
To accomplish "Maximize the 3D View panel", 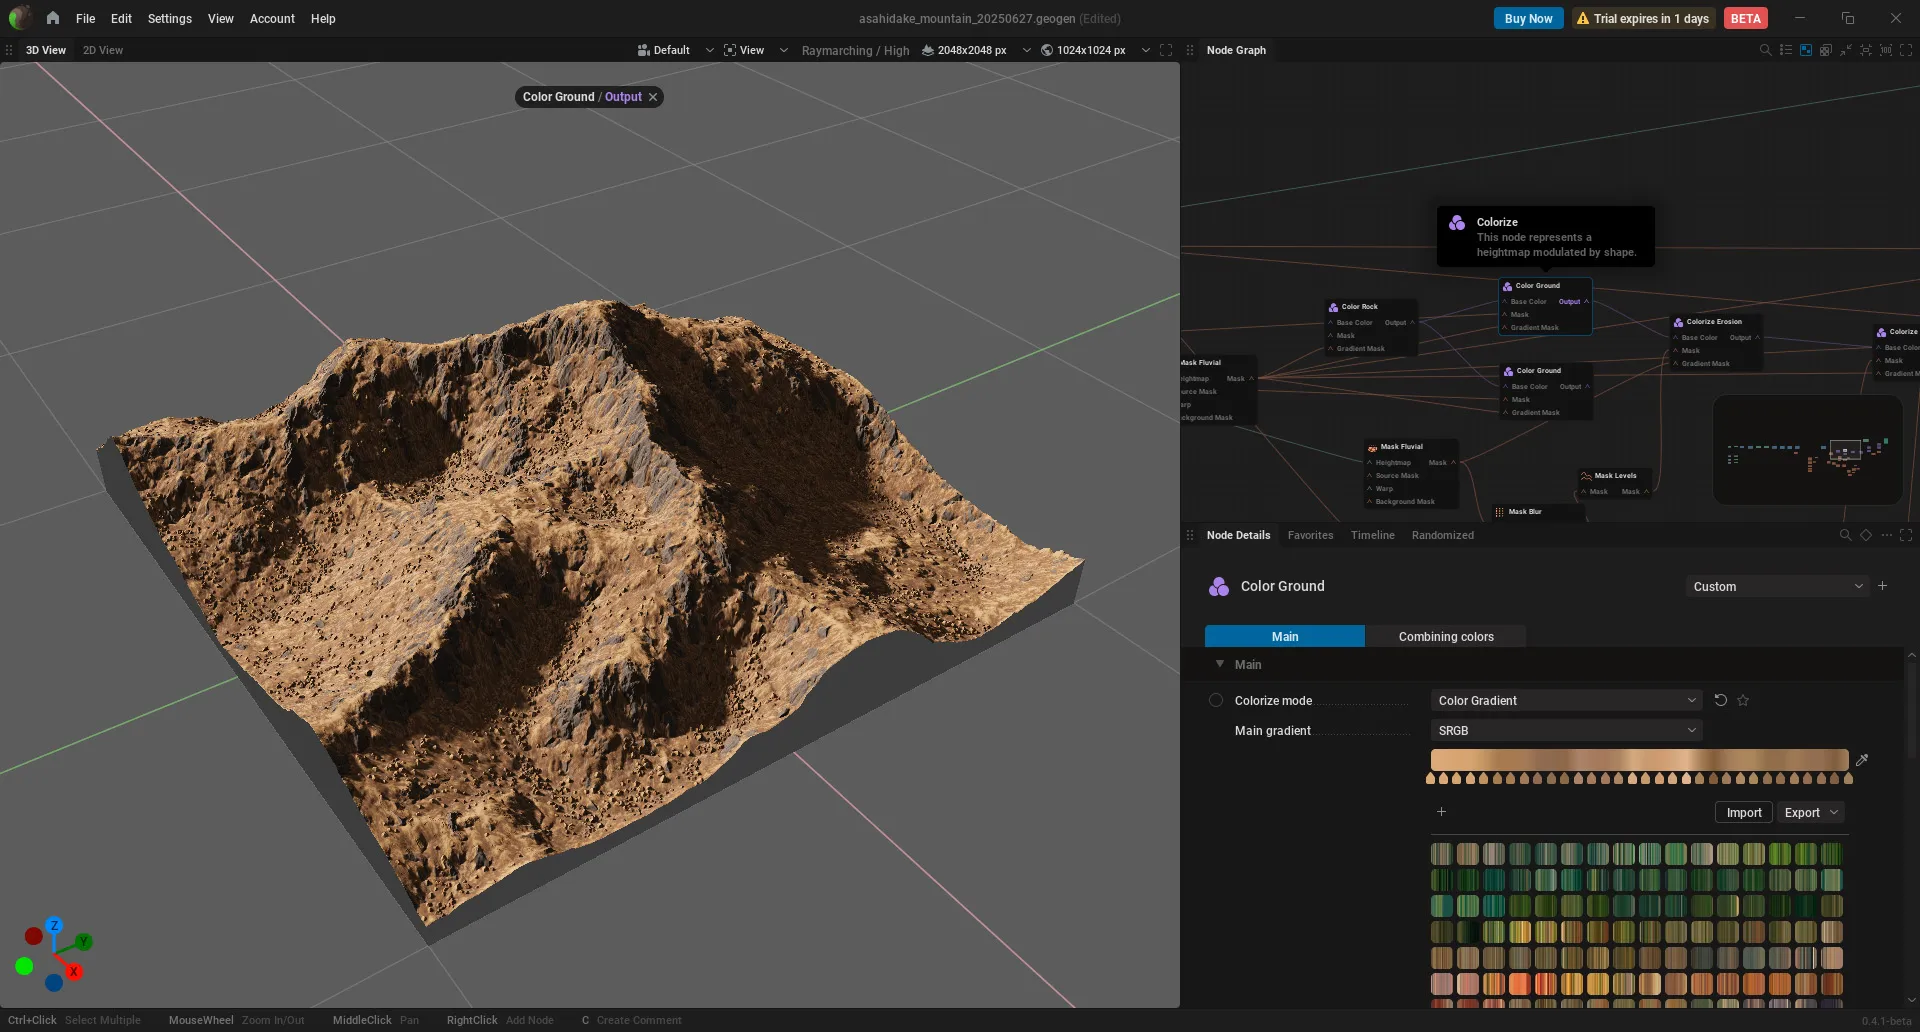I will click(x=1166, y=50).
